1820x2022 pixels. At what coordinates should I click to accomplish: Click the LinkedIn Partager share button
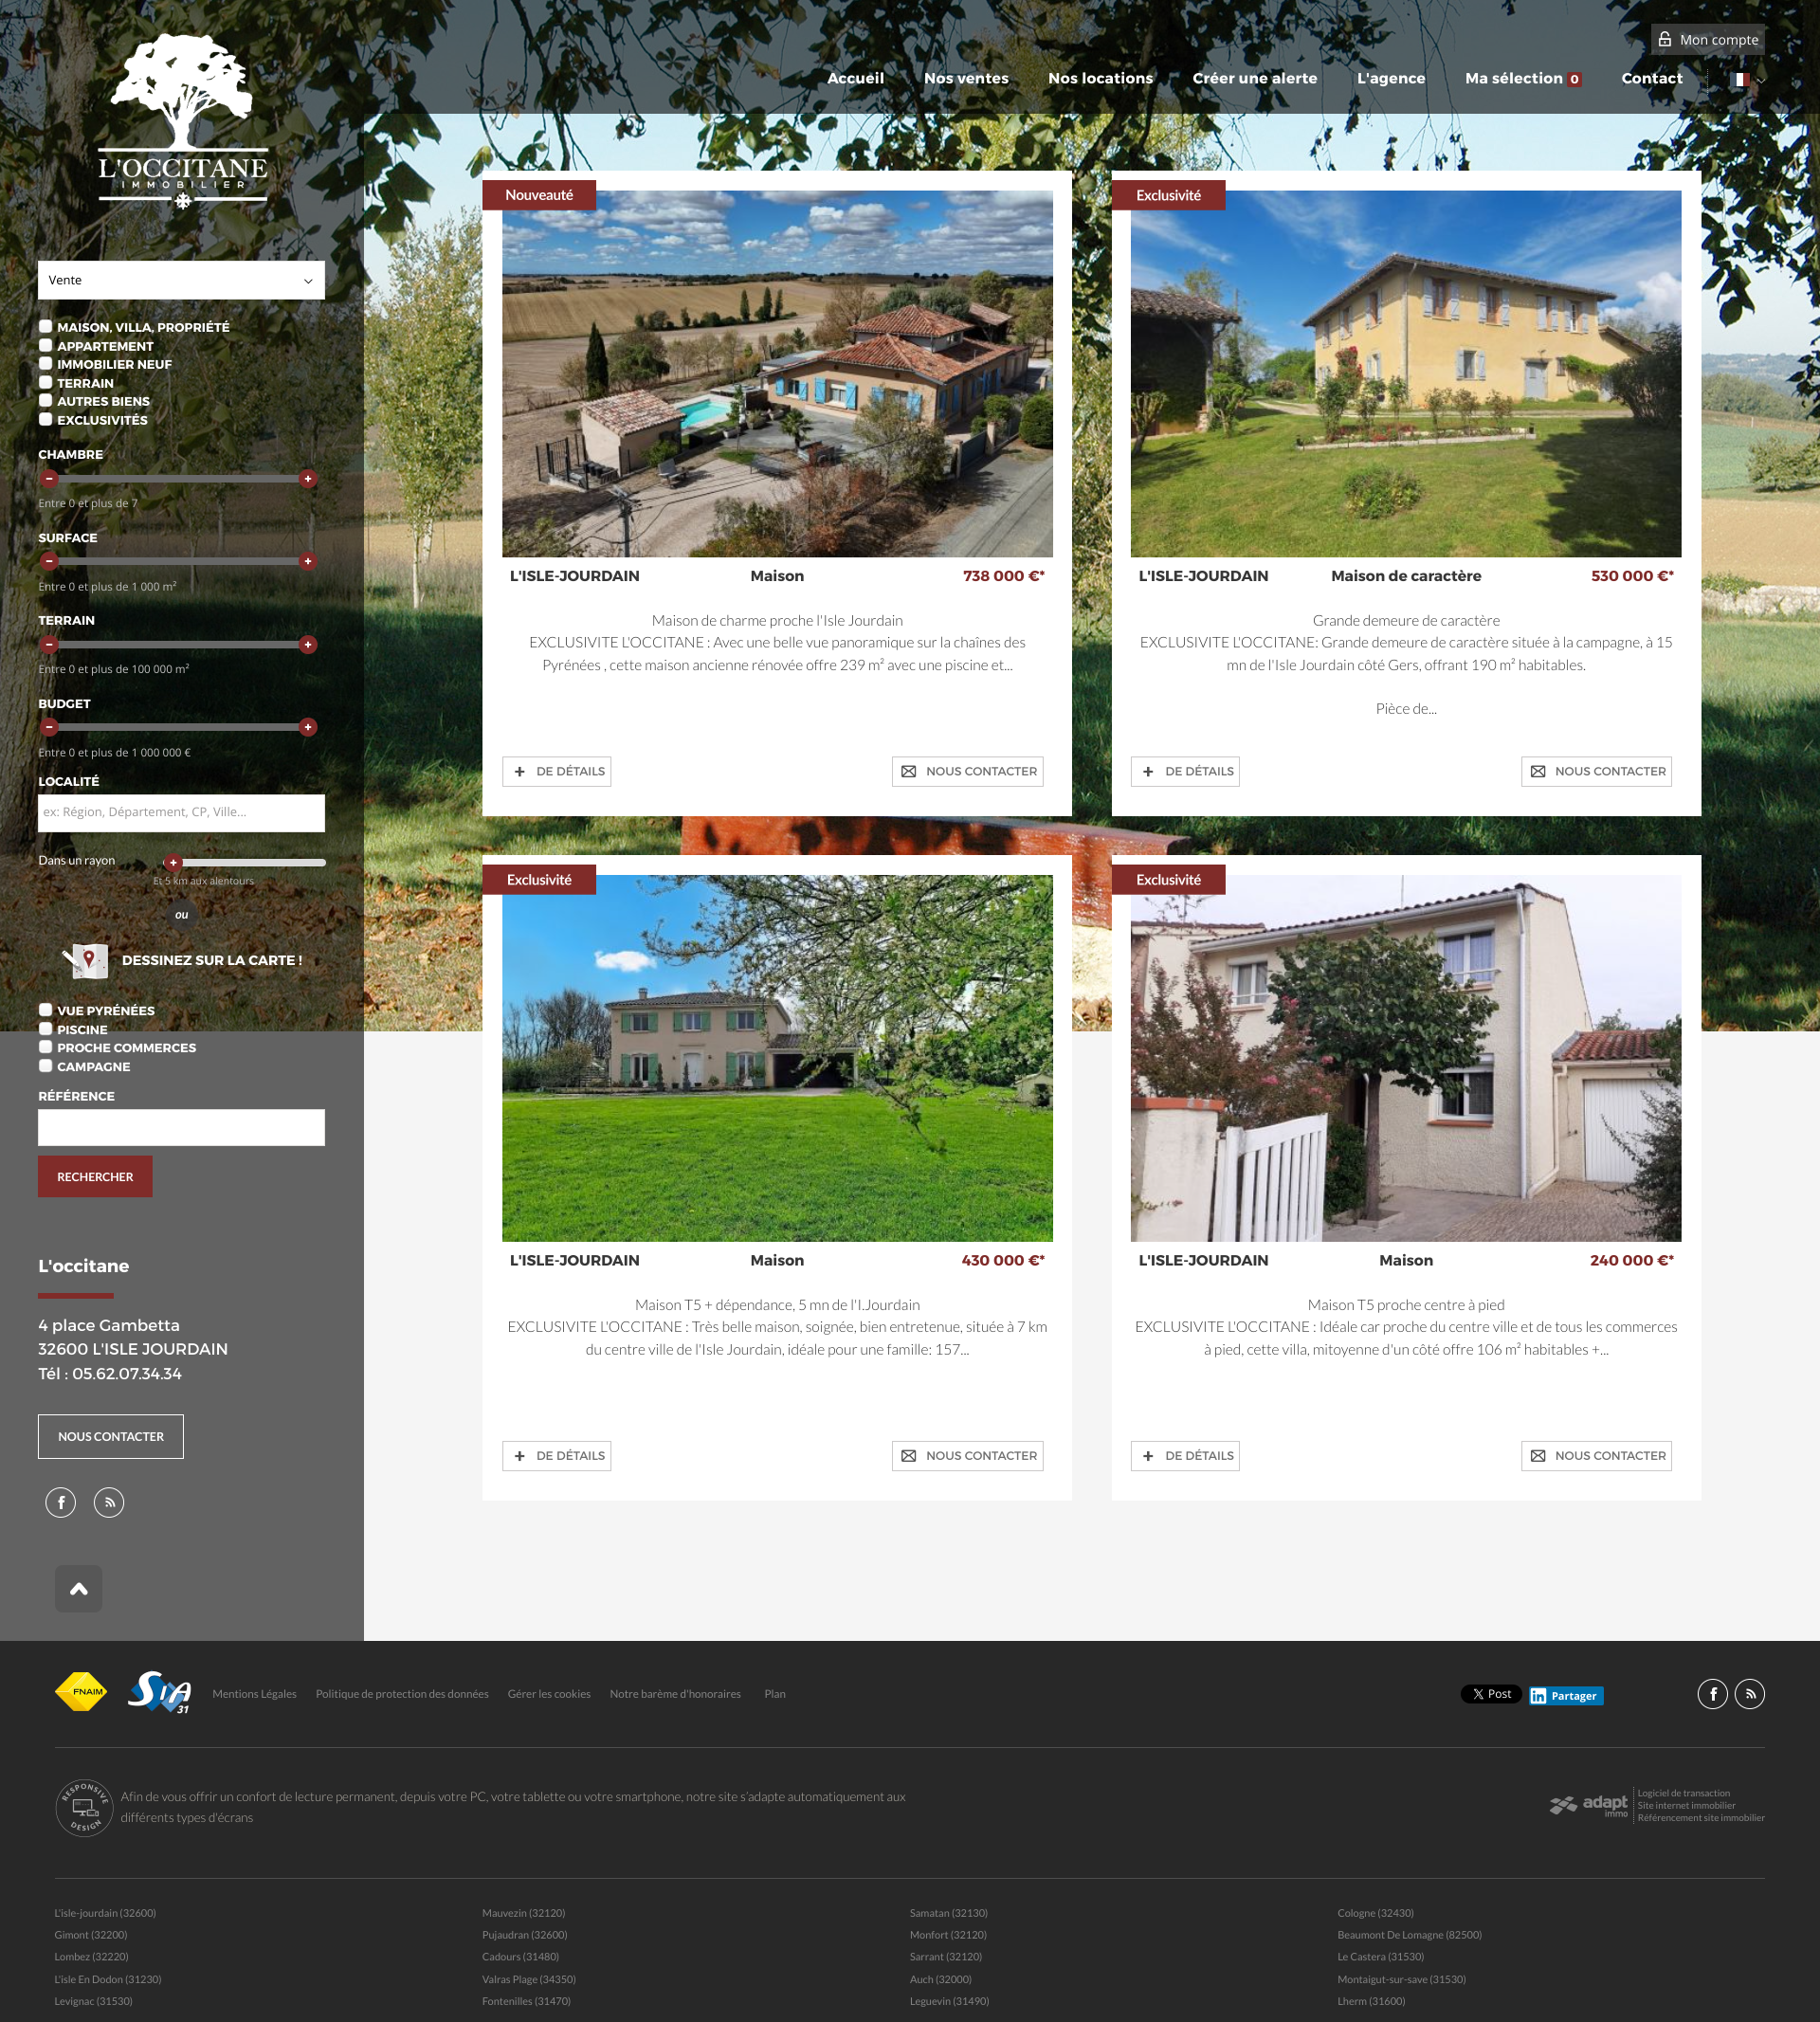coord(1566,1695)
